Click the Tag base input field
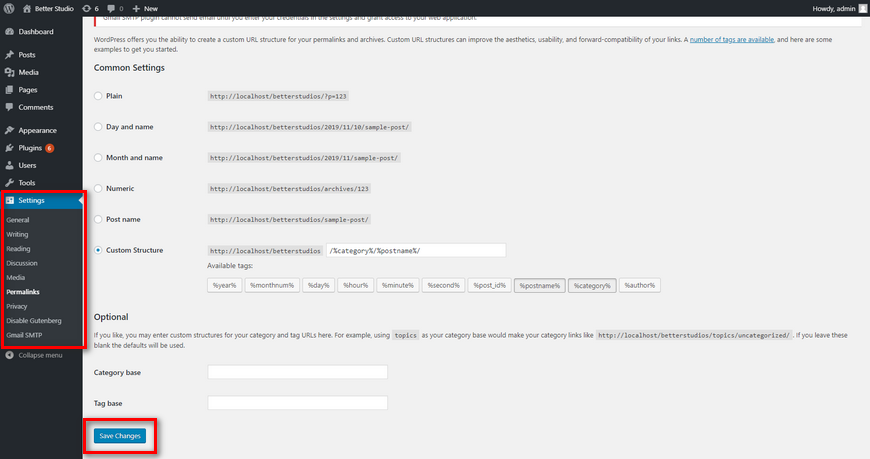 coord(297,403)
